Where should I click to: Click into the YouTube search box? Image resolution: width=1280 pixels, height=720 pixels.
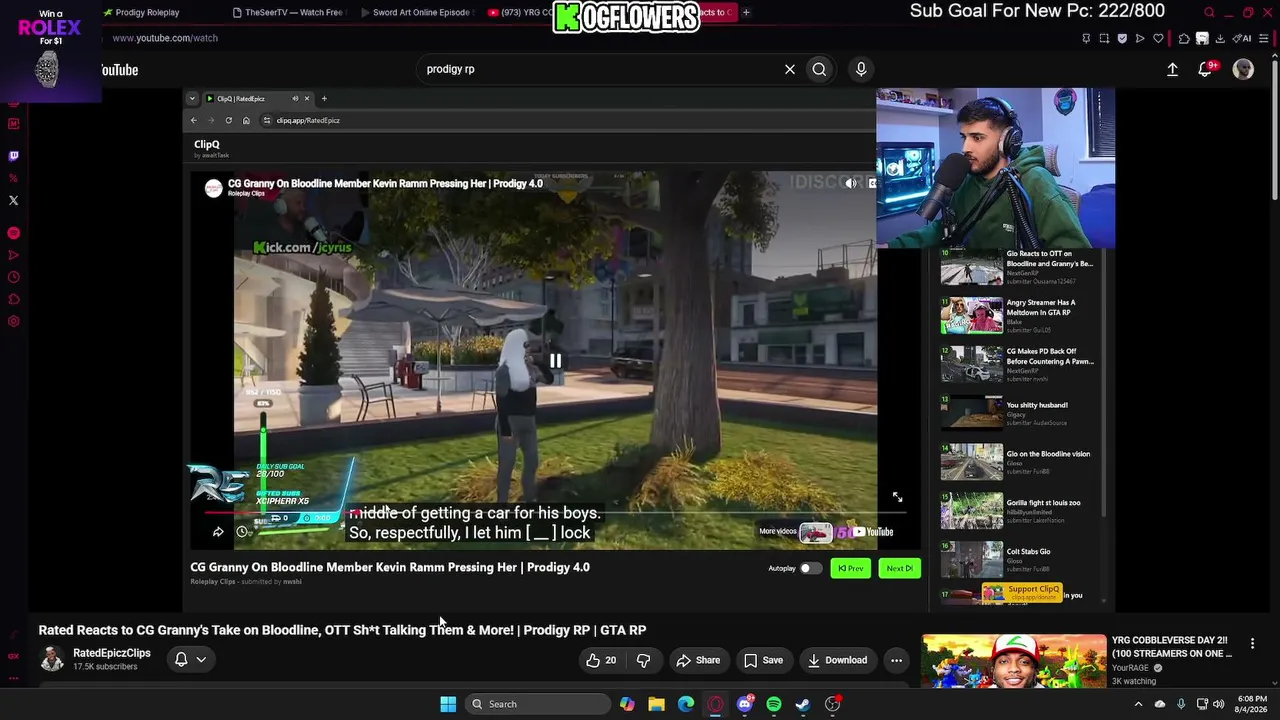(600, 69)
